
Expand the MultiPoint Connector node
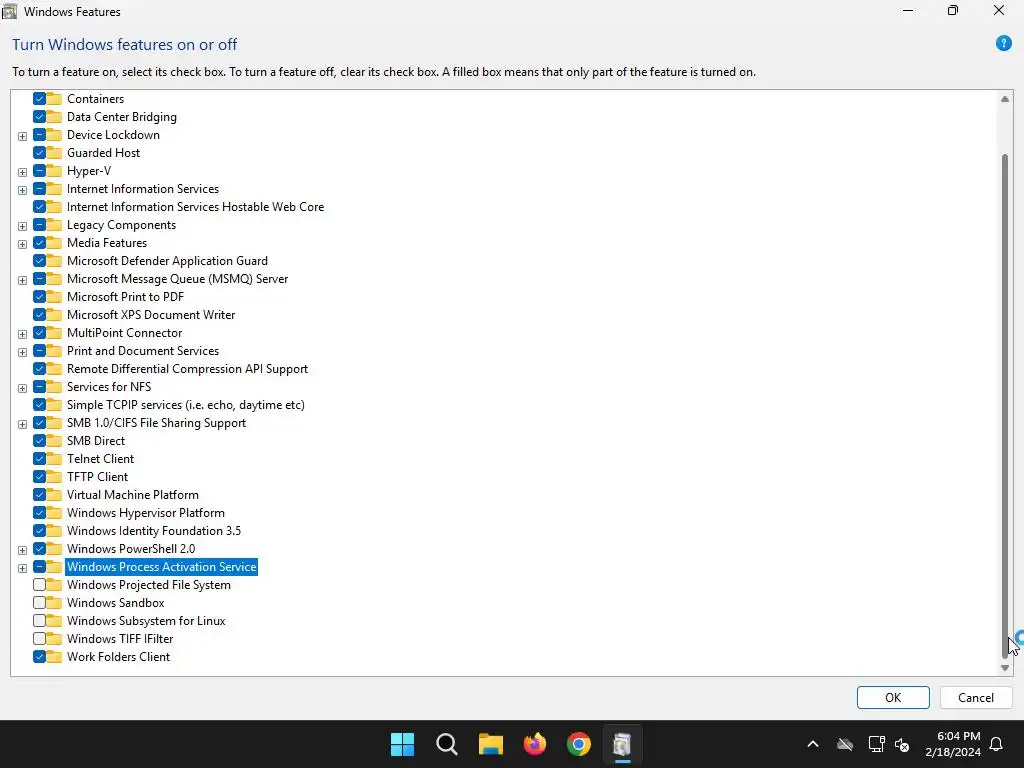point(22,334)
